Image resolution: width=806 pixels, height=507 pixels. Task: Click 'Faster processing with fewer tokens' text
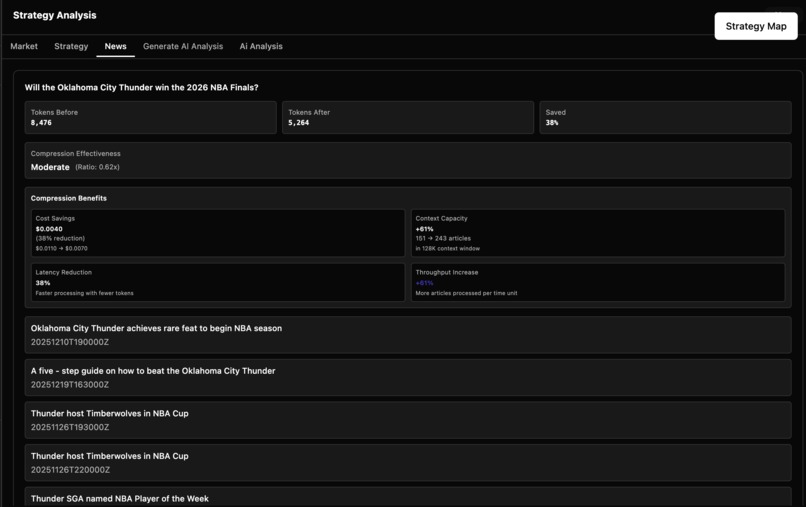84,293
